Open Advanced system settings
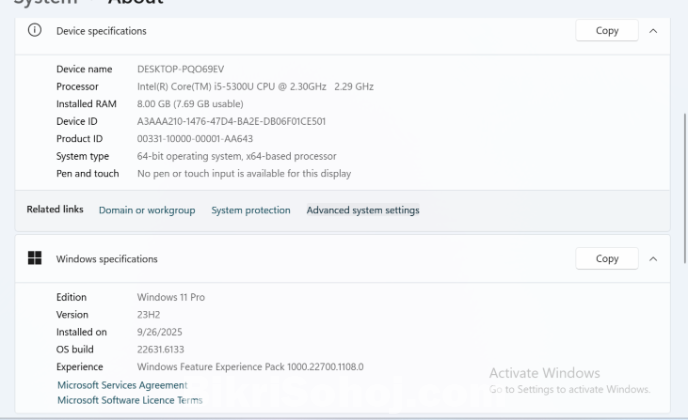Viewport: 688px width, 420px height. click(363, 211)
